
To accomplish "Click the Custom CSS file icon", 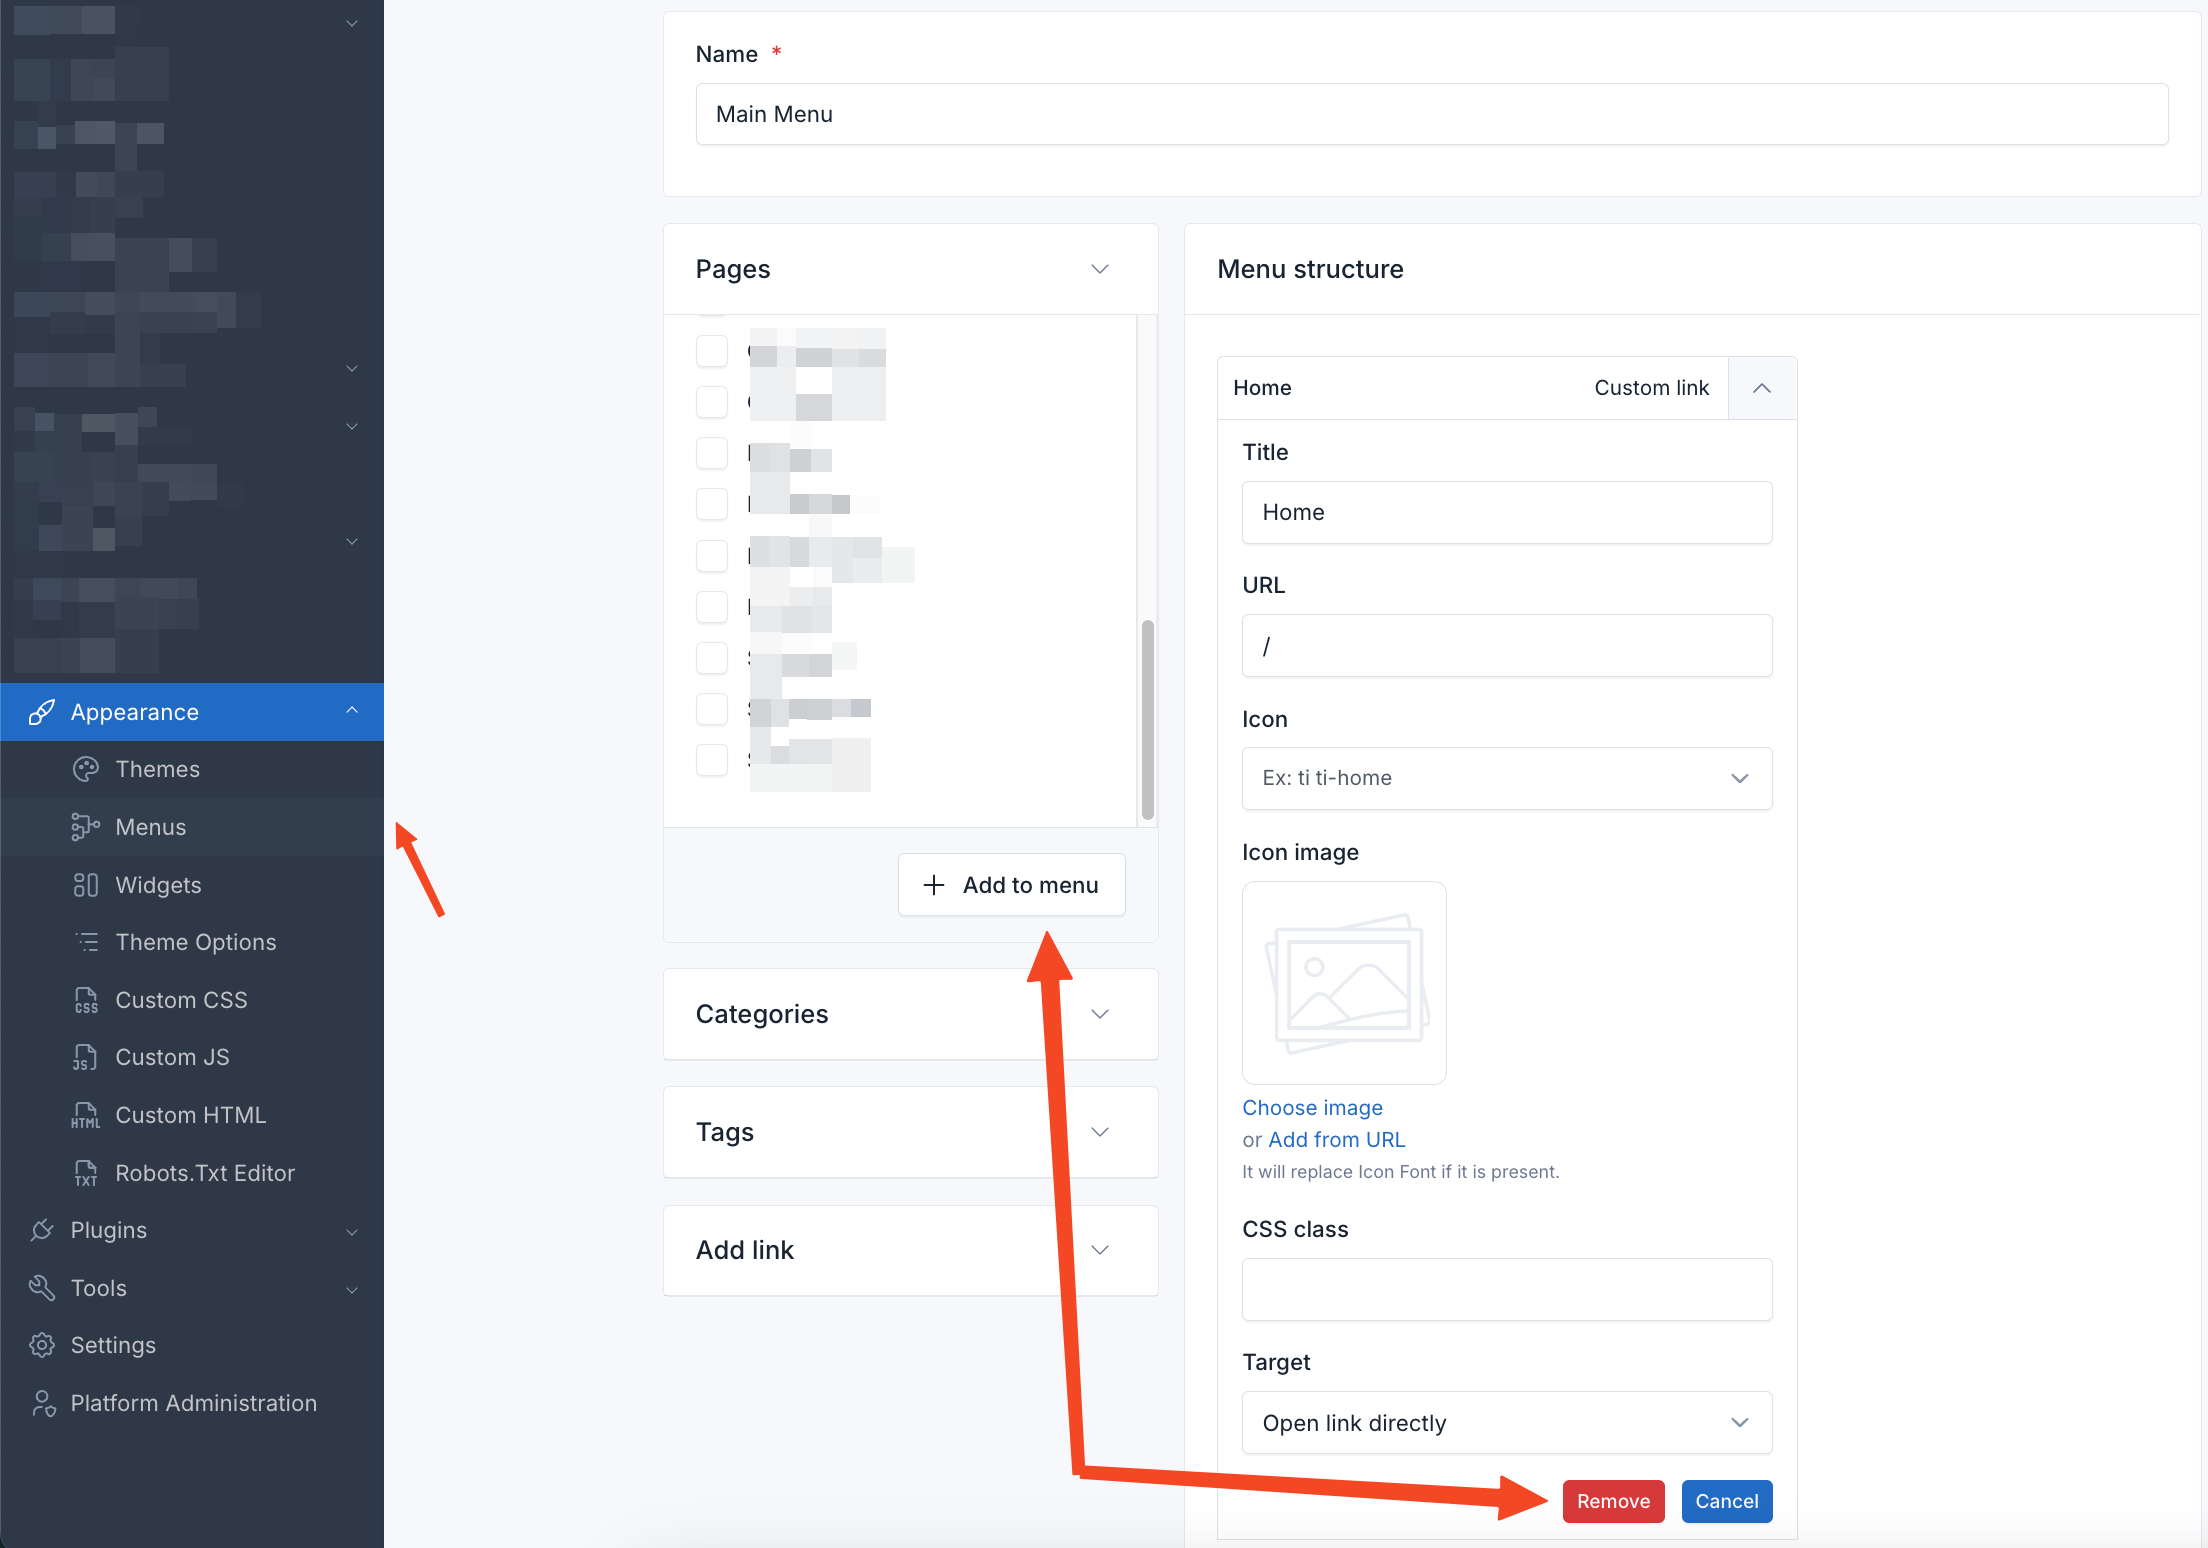I will click(x=86, y=1000).
